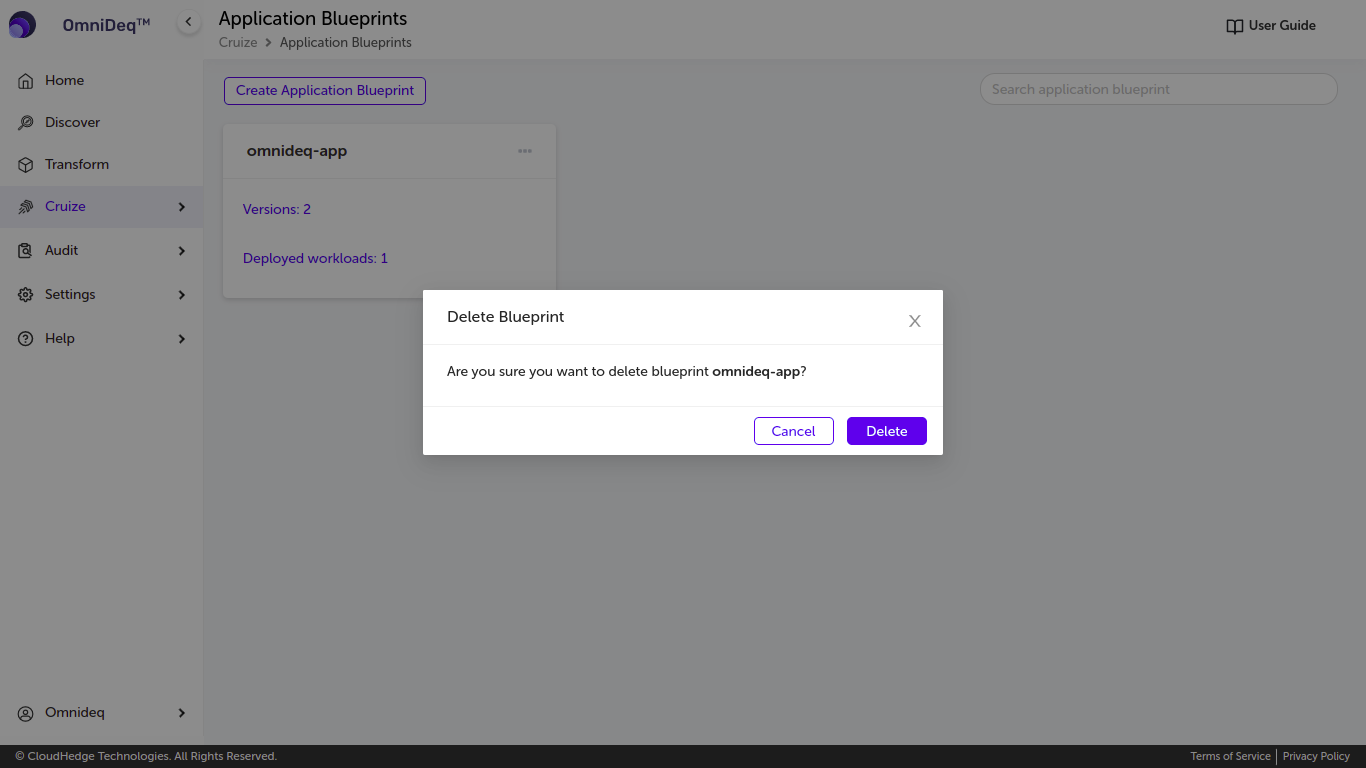The width and height of the screenshot is (1366, 768).
Task: Go to Home in the sidebar
Action: 64,80
